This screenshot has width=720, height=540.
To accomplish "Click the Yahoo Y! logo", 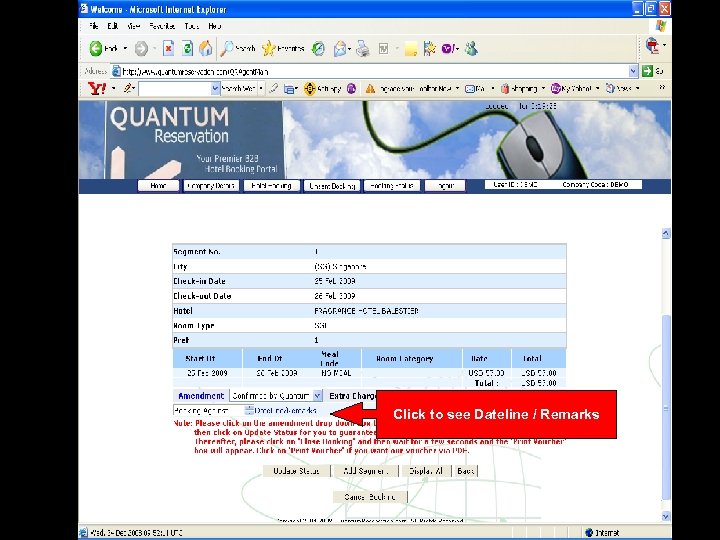I will click(x=97, y=88).
